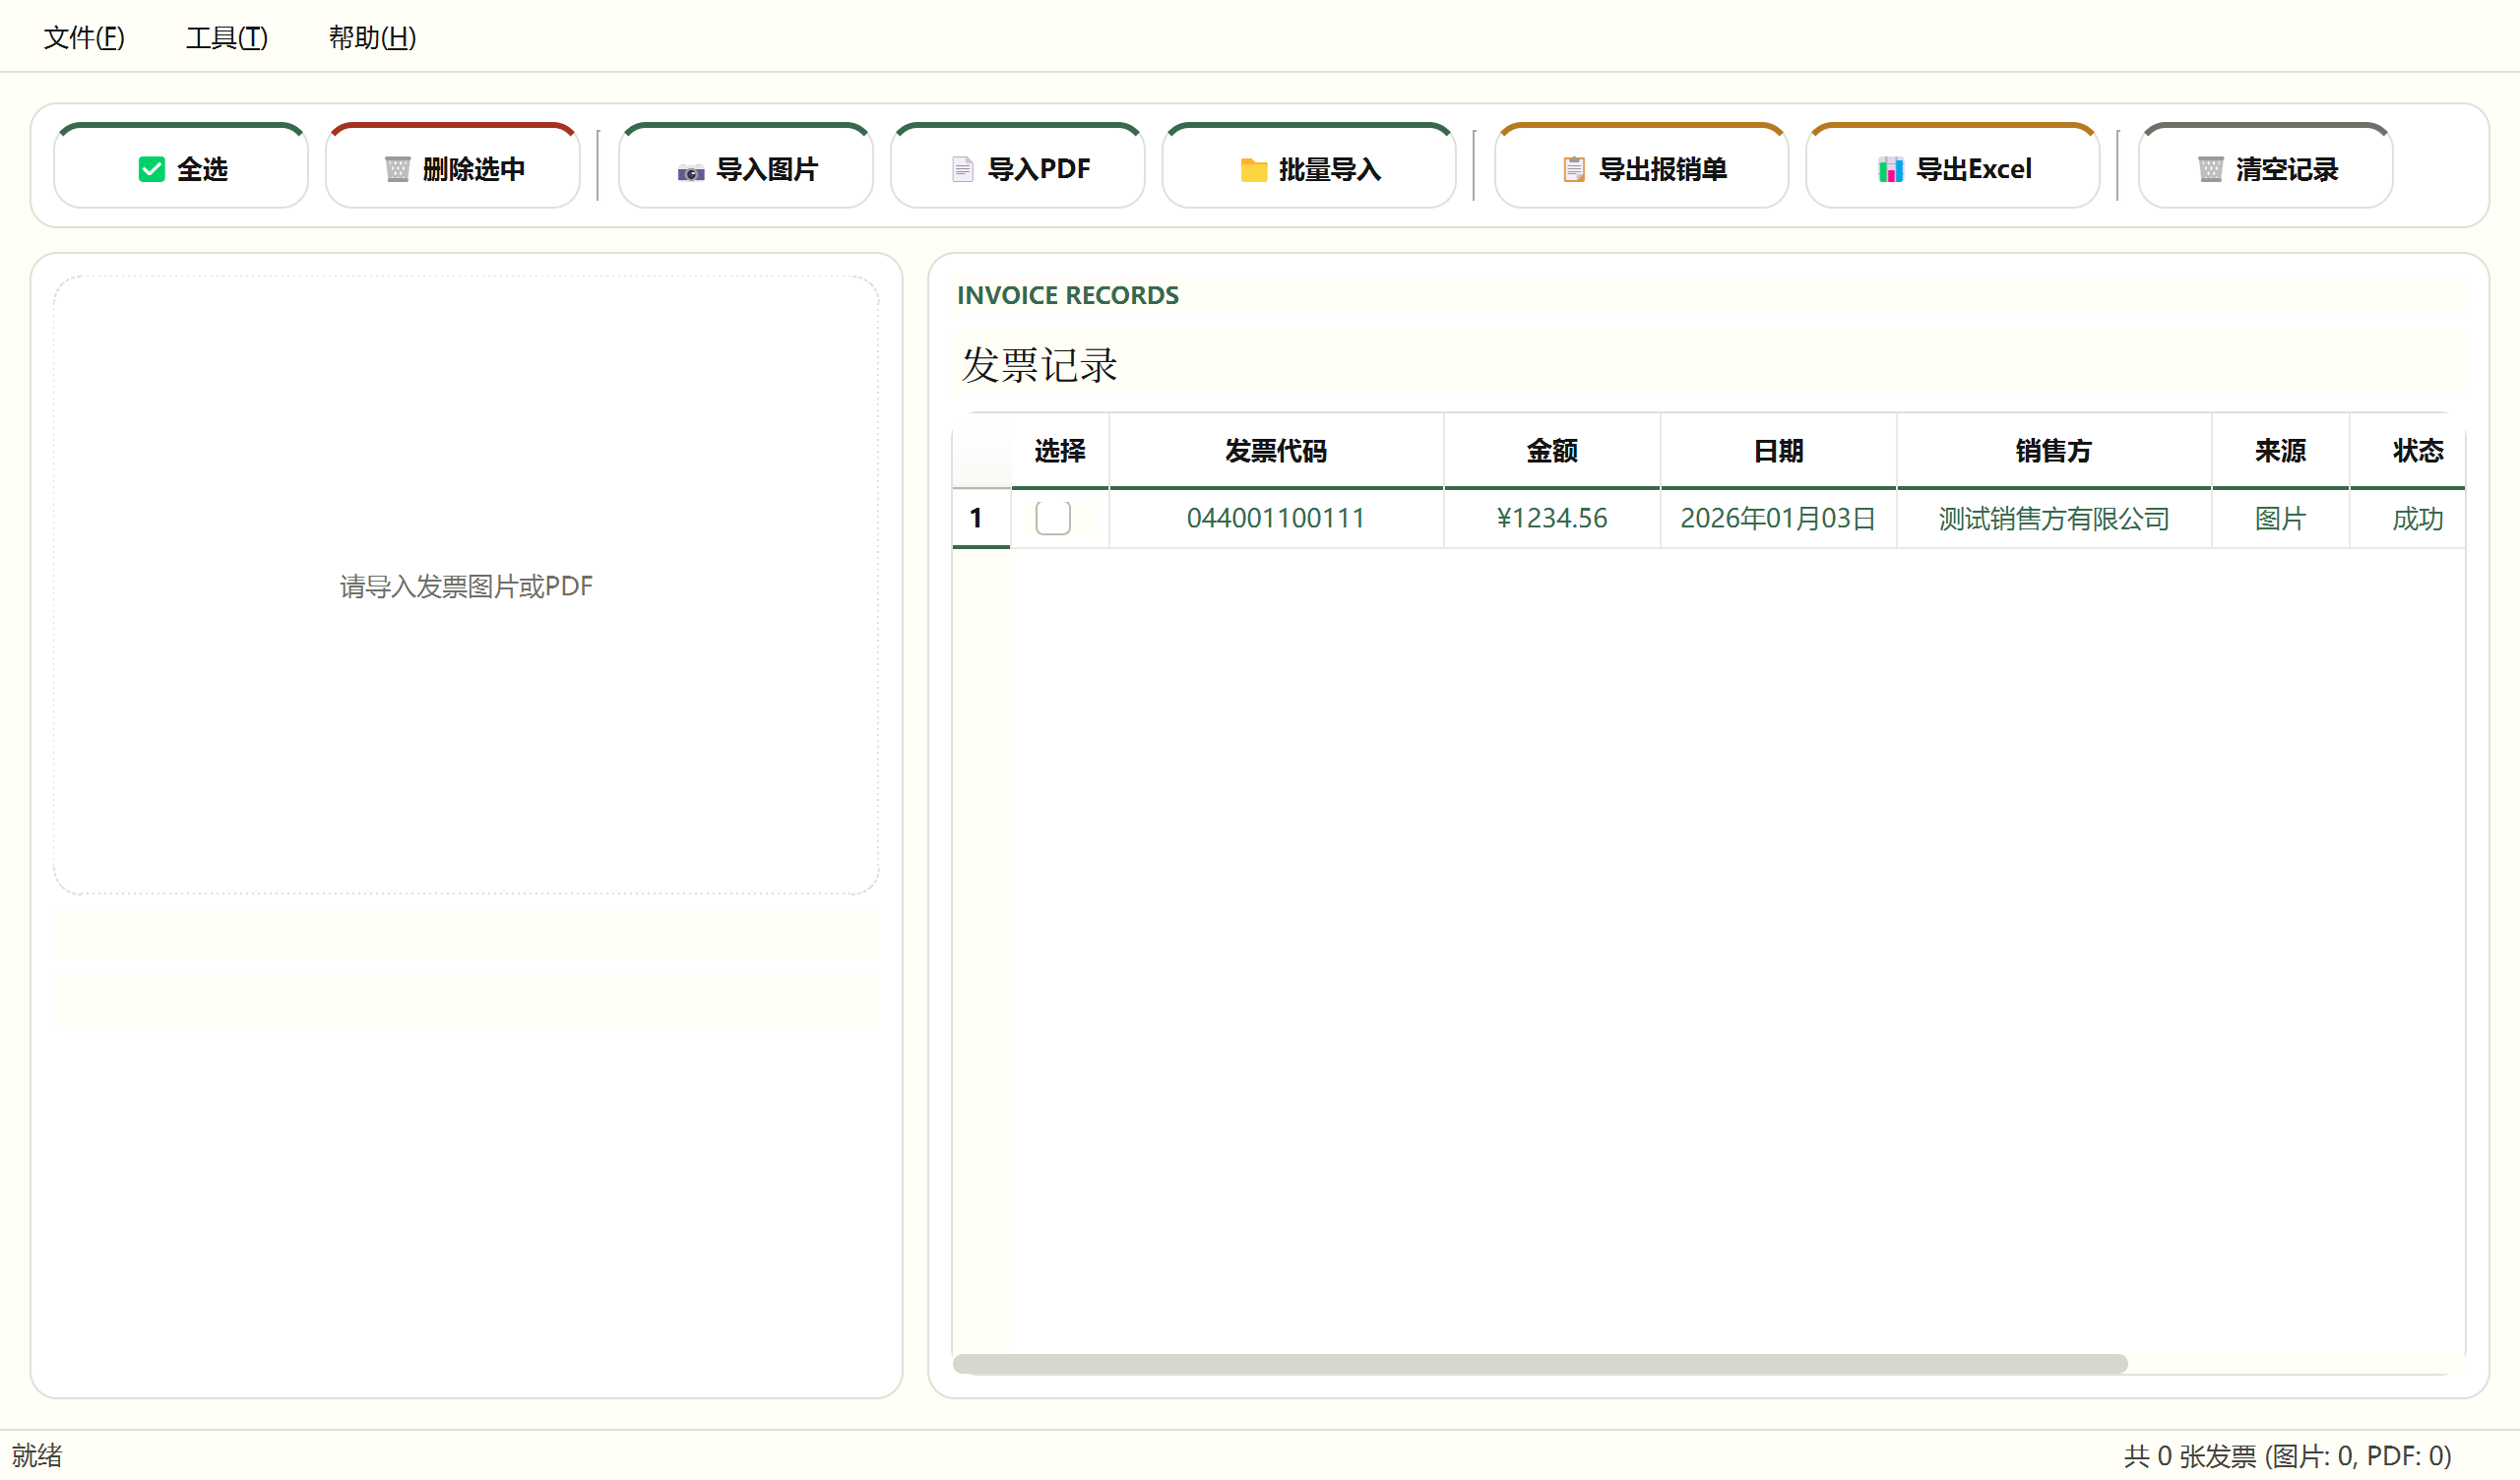Click the 共 0 张发票 status bar summary
The image size is (2520, 1480).
[x=2288, y=1455]
